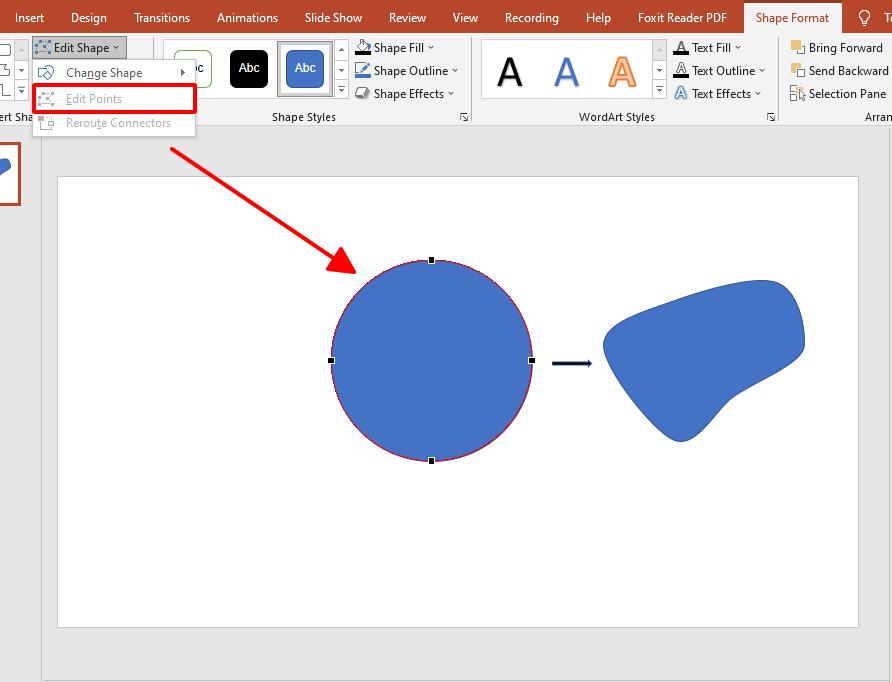
Task: Open the Shape Styles gallery more arrow
Action: (x=340, y=90)
